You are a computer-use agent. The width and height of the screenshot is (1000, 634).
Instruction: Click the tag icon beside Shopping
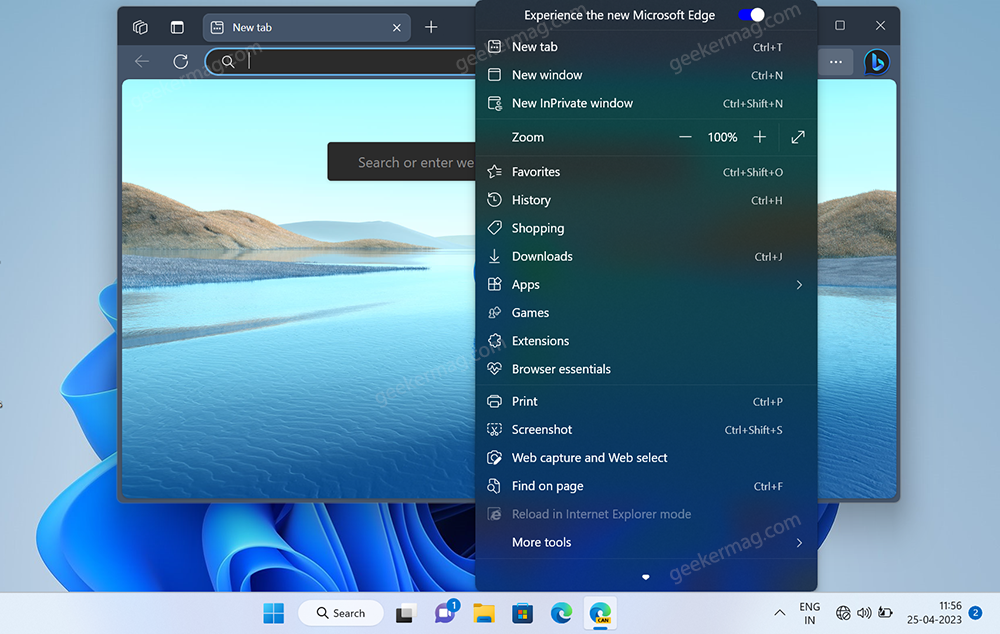pos(494,228)
